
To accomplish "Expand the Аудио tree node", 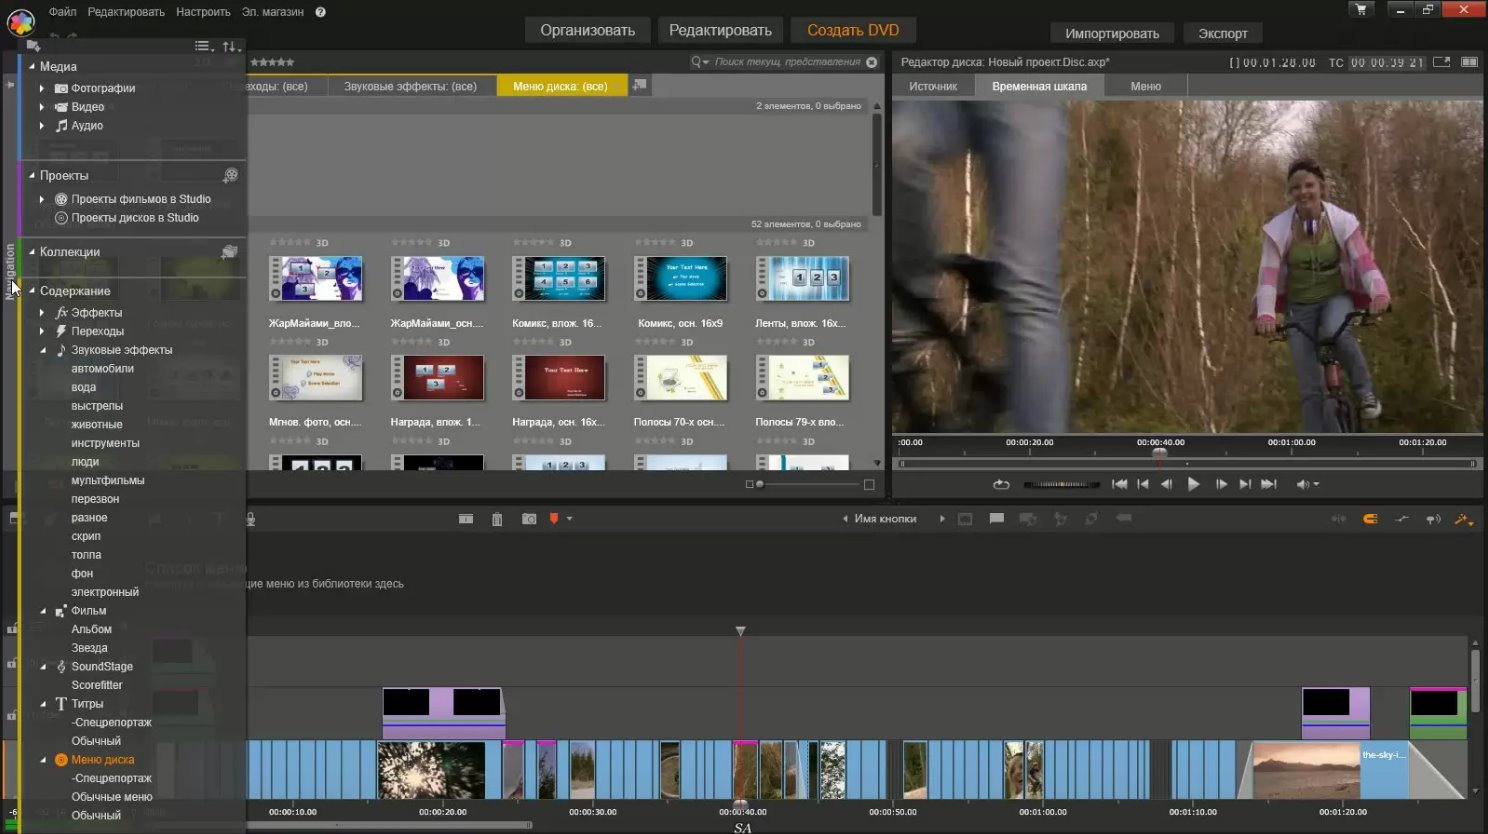I will tap(42, 126).
